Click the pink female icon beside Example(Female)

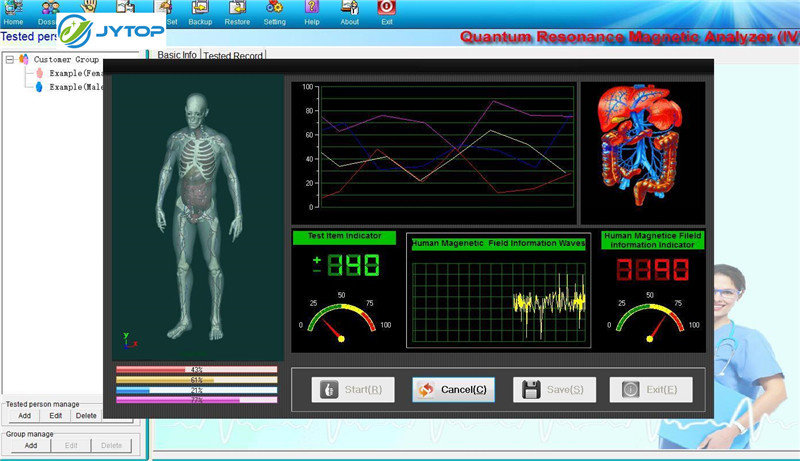tap(39, 73)
